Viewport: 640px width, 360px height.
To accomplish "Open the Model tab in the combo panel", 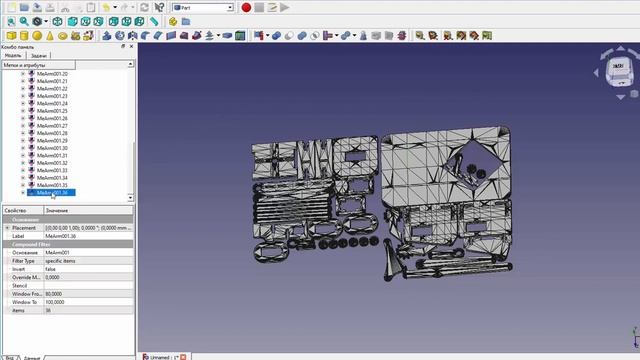I will 13,56.
